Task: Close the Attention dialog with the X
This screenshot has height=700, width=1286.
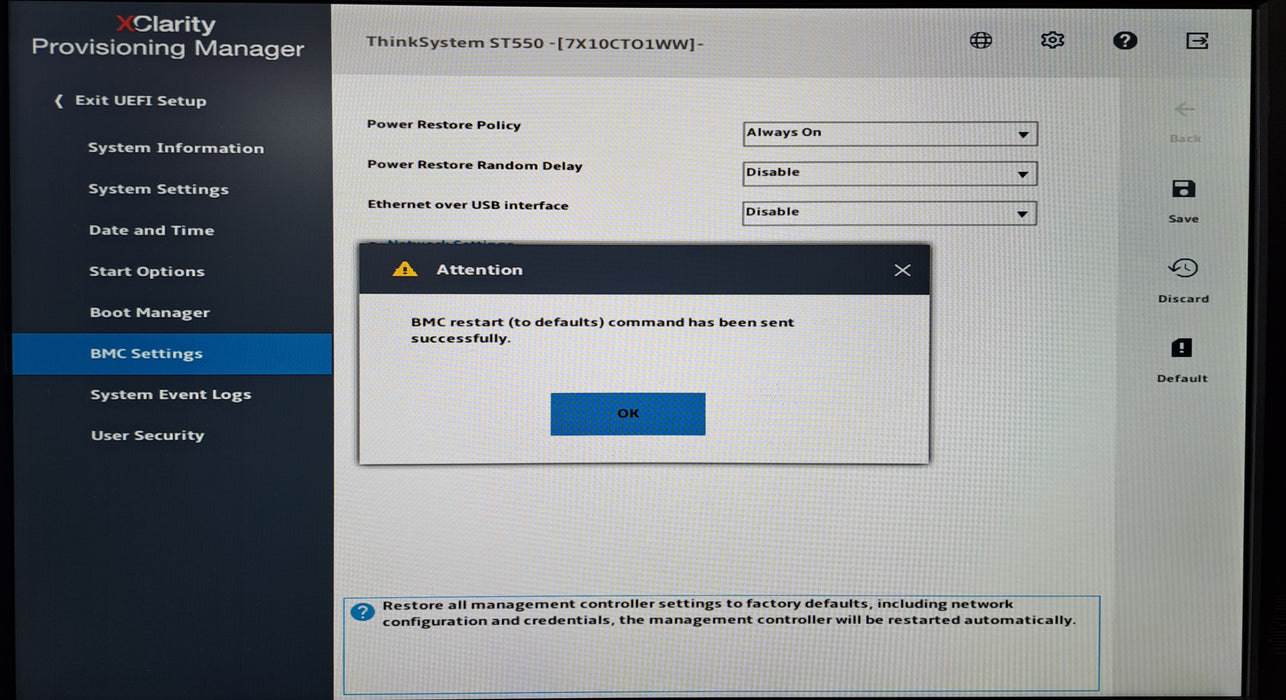Action: click(902, 270)
